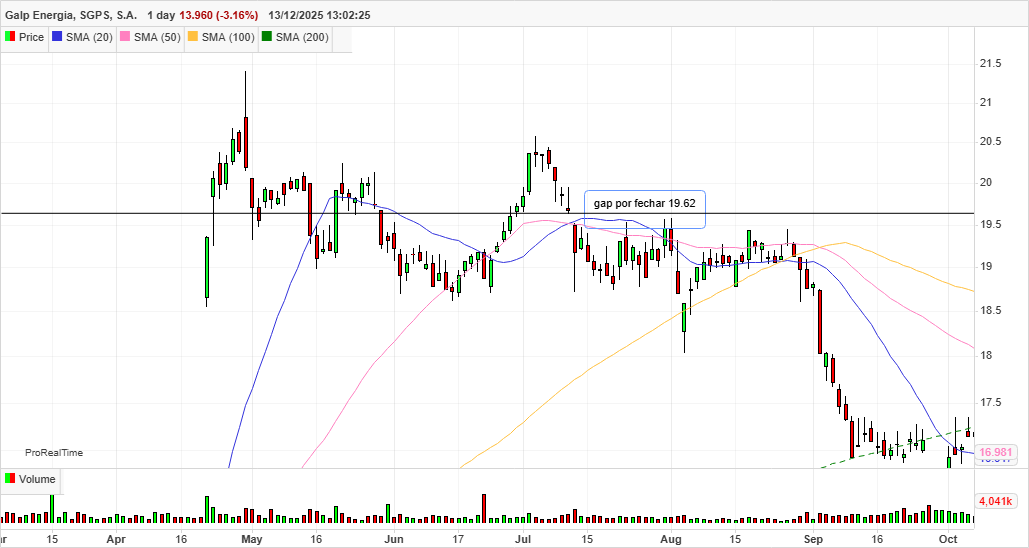Select the SMA (200) legend entry

[295, 37]
